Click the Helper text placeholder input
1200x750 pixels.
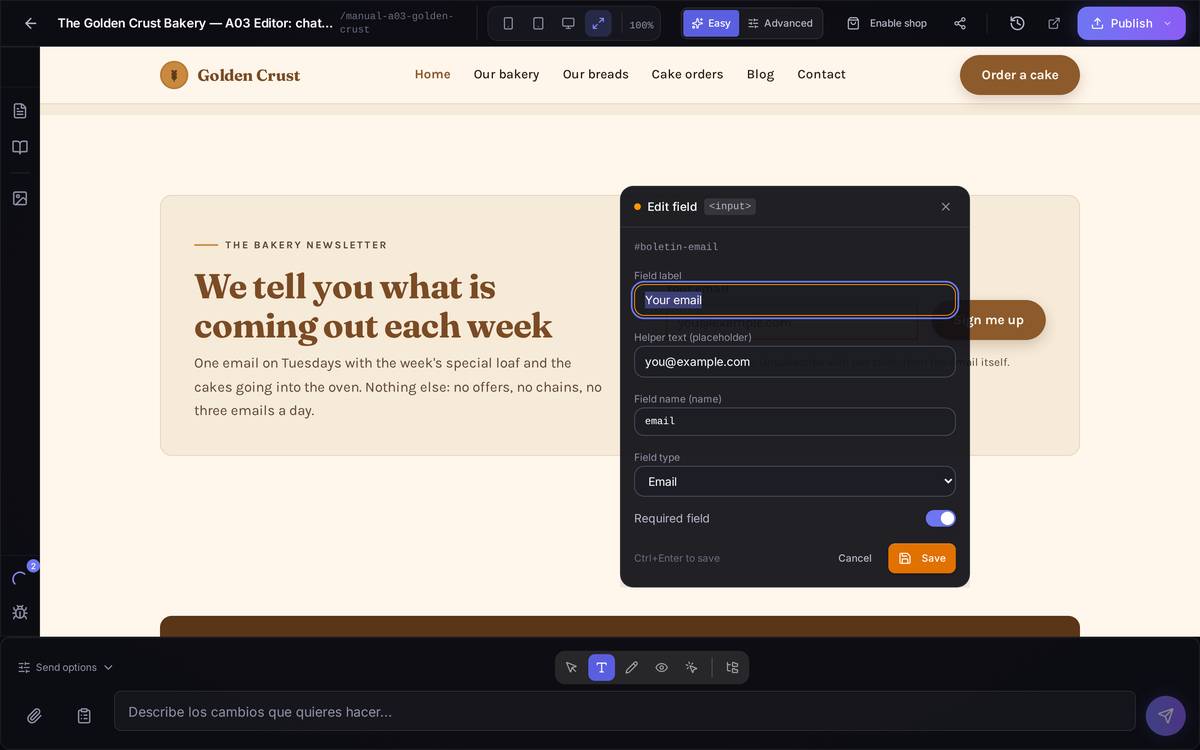[x=795, y=361]
